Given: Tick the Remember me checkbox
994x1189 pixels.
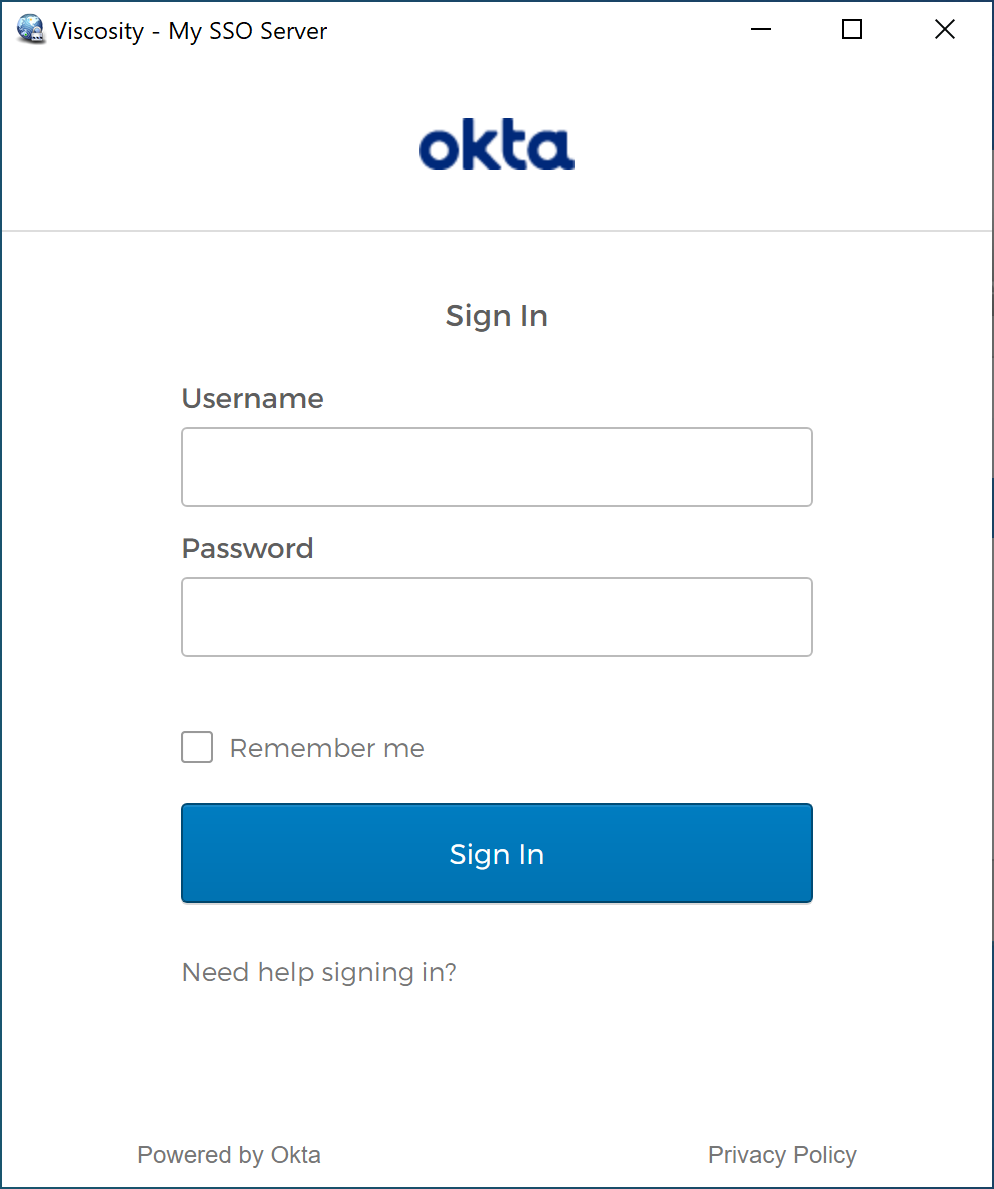Looking at the screenshot, I should pos(197,747).
